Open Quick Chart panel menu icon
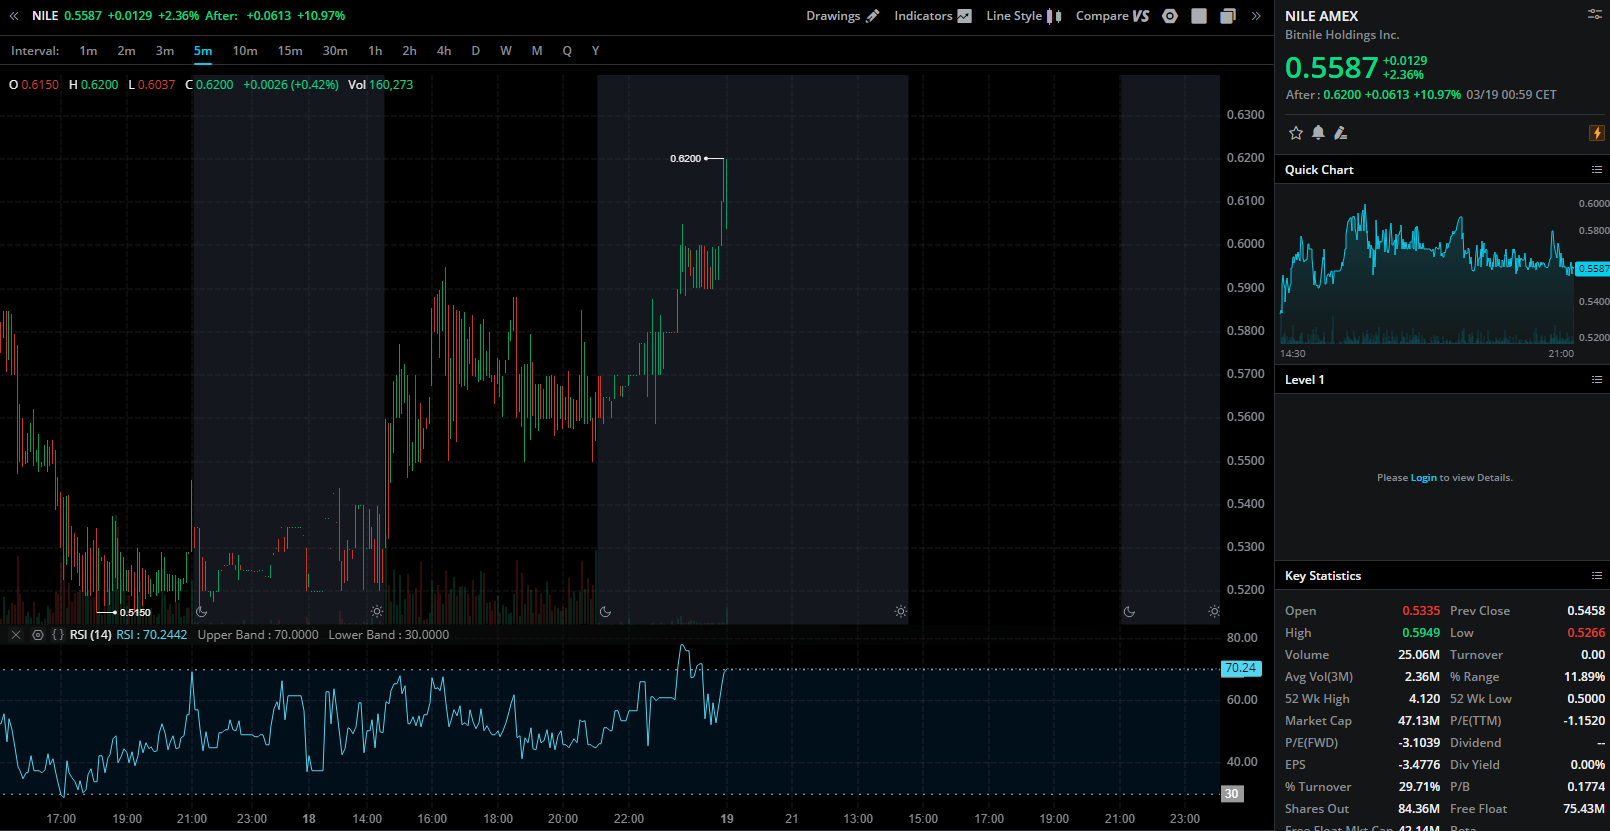 click(x=1597, y=170)
